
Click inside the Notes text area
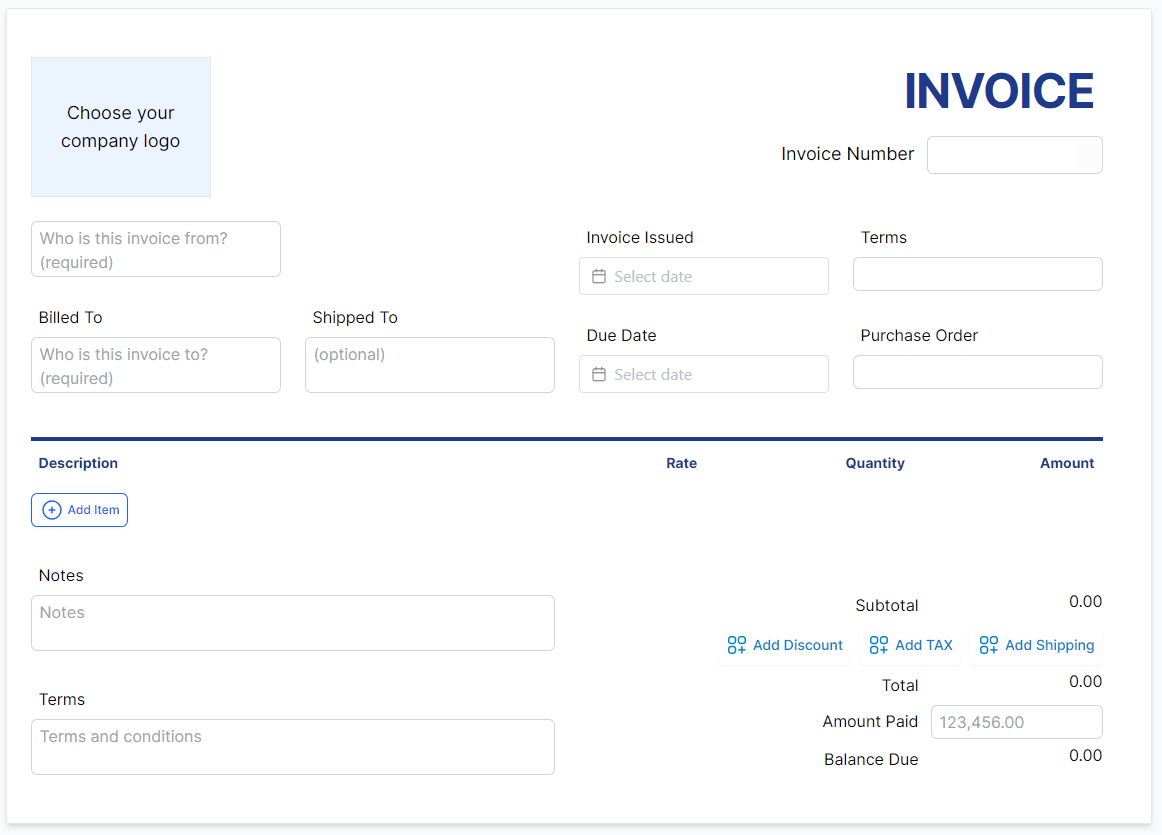292,622
